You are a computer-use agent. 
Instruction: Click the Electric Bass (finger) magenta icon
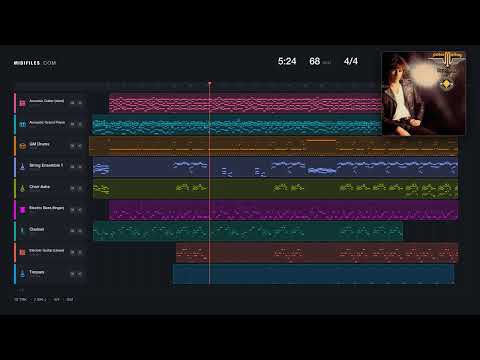click(22, 210)
